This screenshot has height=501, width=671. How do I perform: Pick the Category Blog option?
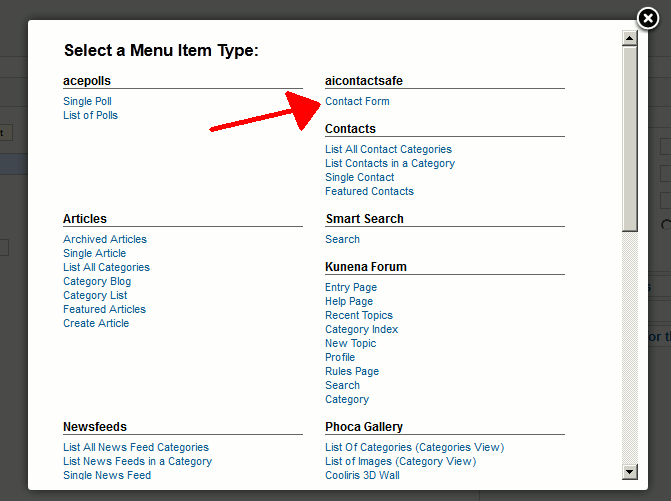[x=97, y=282]
